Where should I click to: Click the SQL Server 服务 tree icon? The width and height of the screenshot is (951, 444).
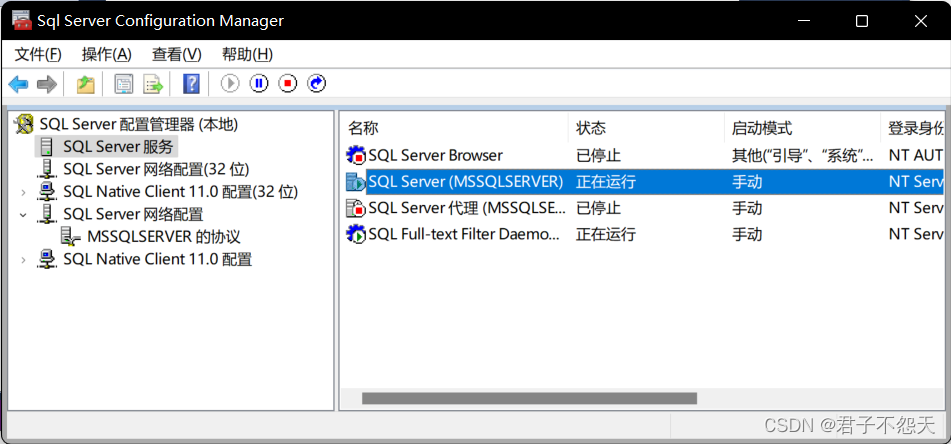pyautogui.click(x=47, y=147)
